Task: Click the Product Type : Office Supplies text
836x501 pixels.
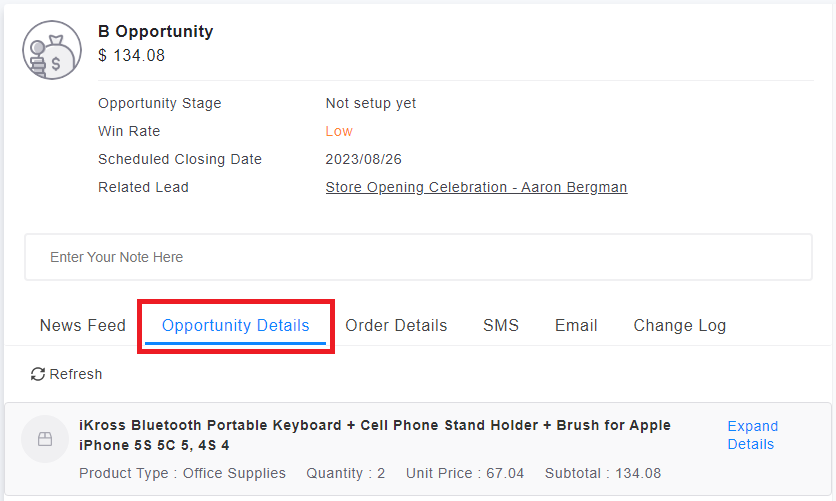Action: pyautogui.click(x=182, y=473)
